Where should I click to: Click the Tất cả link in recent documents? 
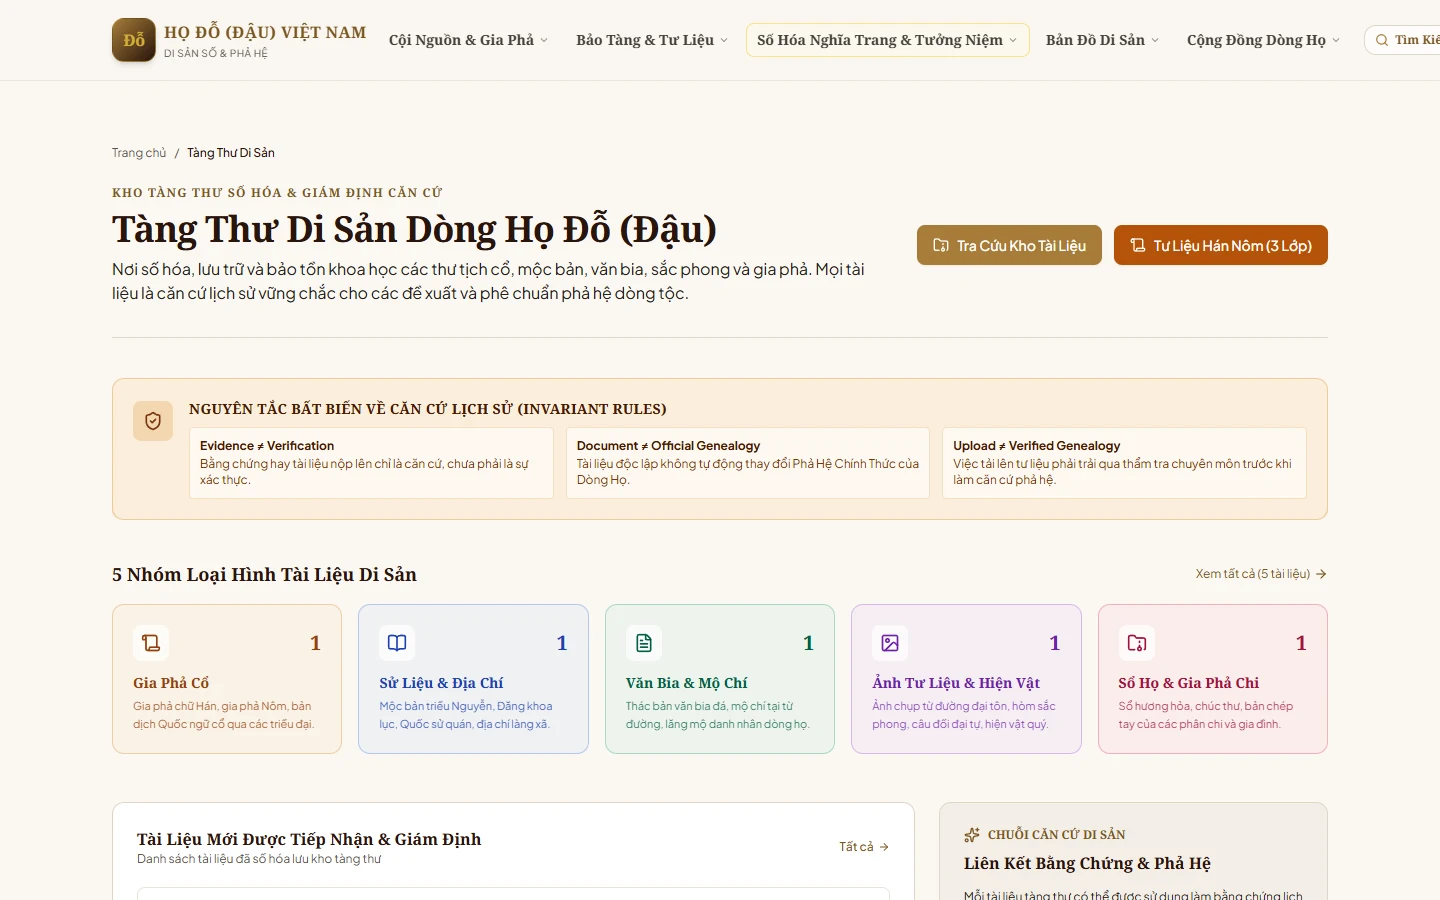[864, 847]
